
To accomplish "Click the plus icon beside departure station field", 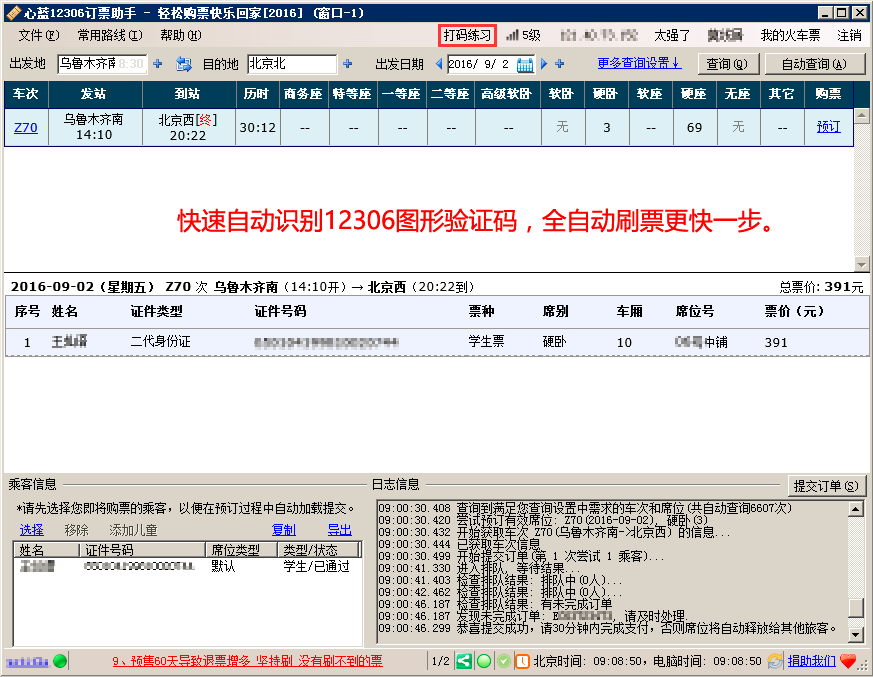I will 157,64.
